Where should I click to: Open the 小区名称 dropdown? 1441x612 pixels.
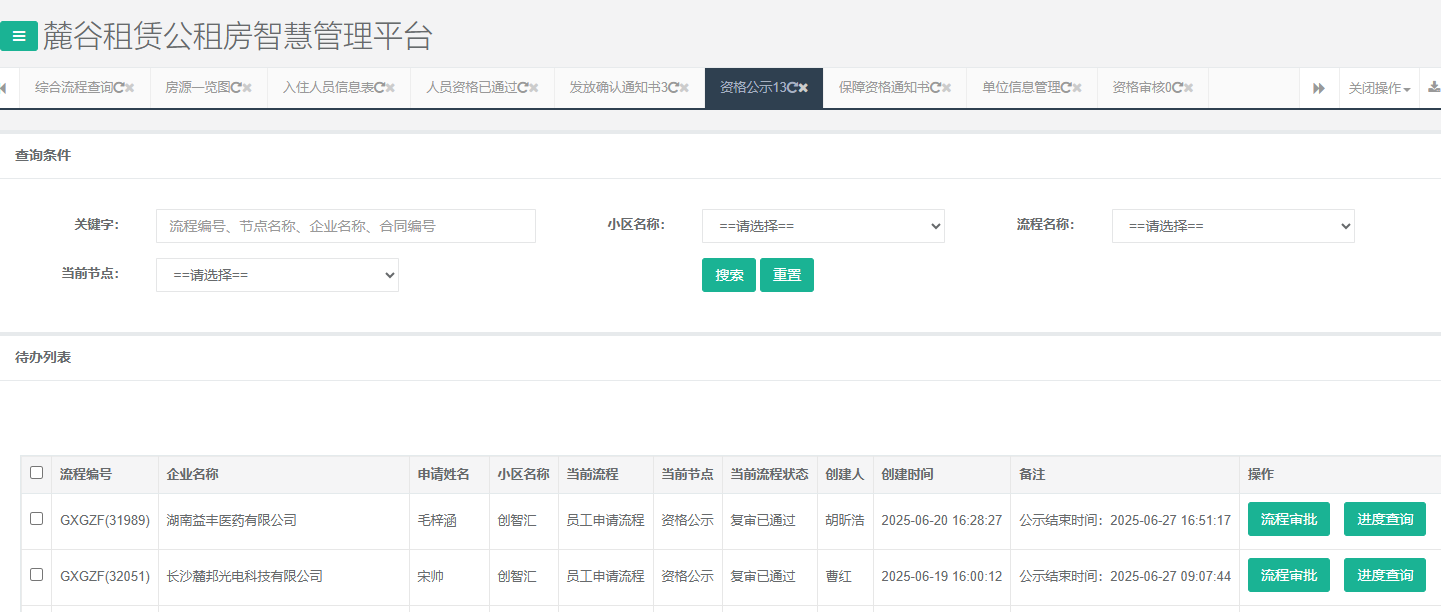(823, 226)
